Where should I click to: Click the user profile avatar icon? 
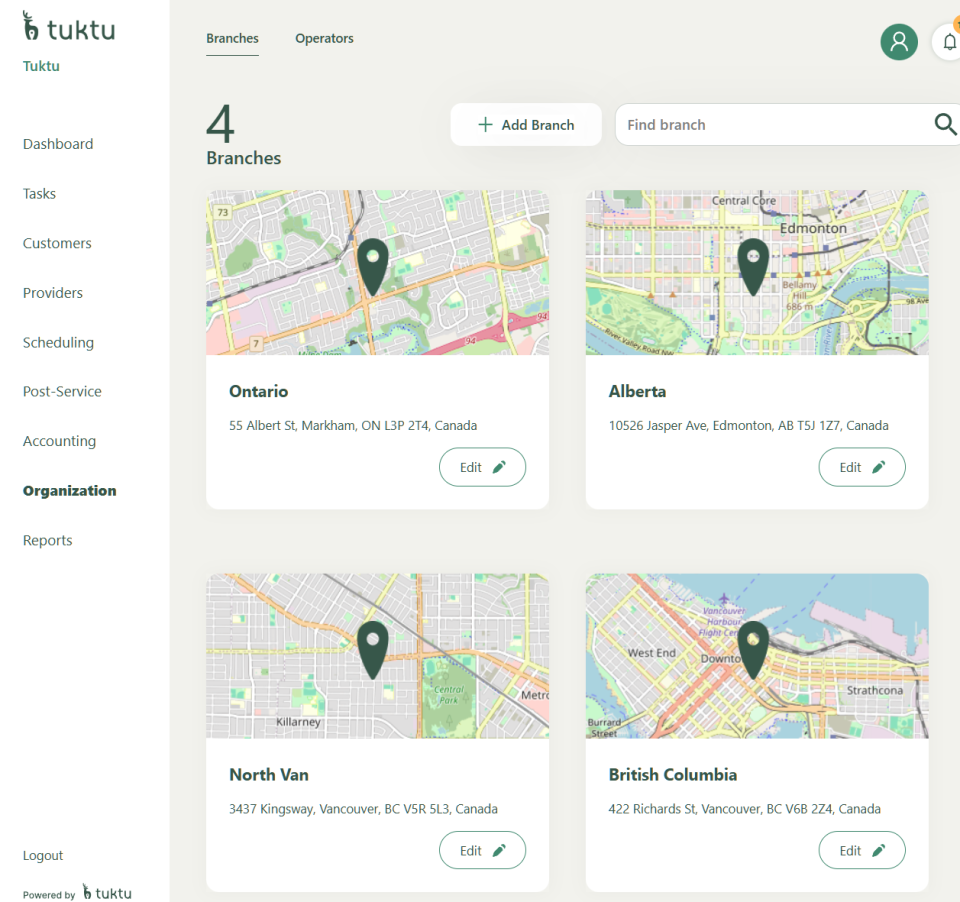[899, 42]
